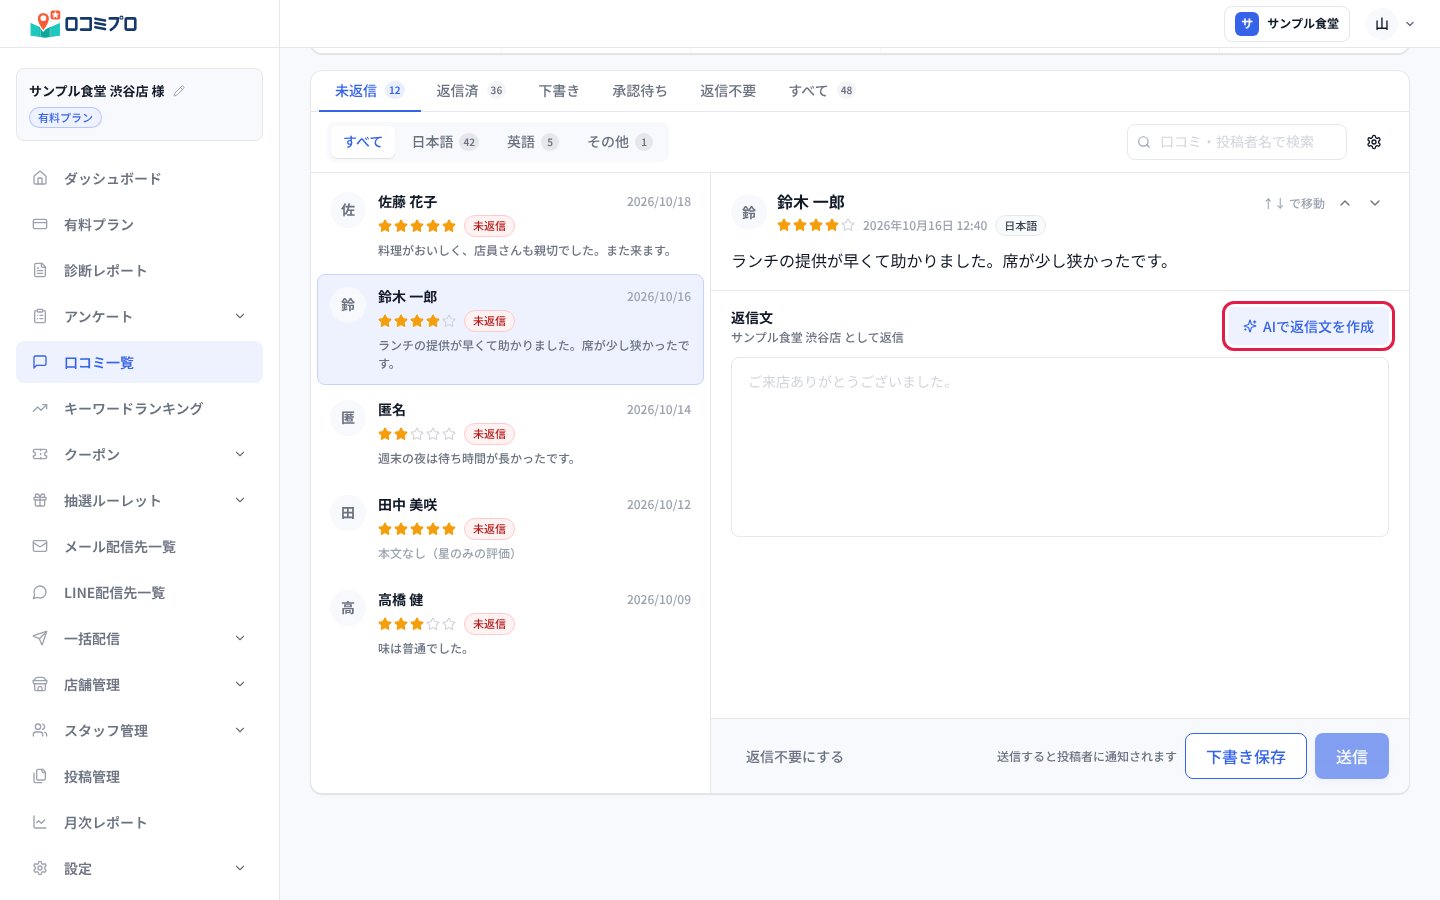Expand the 設定 submenu
The image size is (1440, 900).
point(240,868)
